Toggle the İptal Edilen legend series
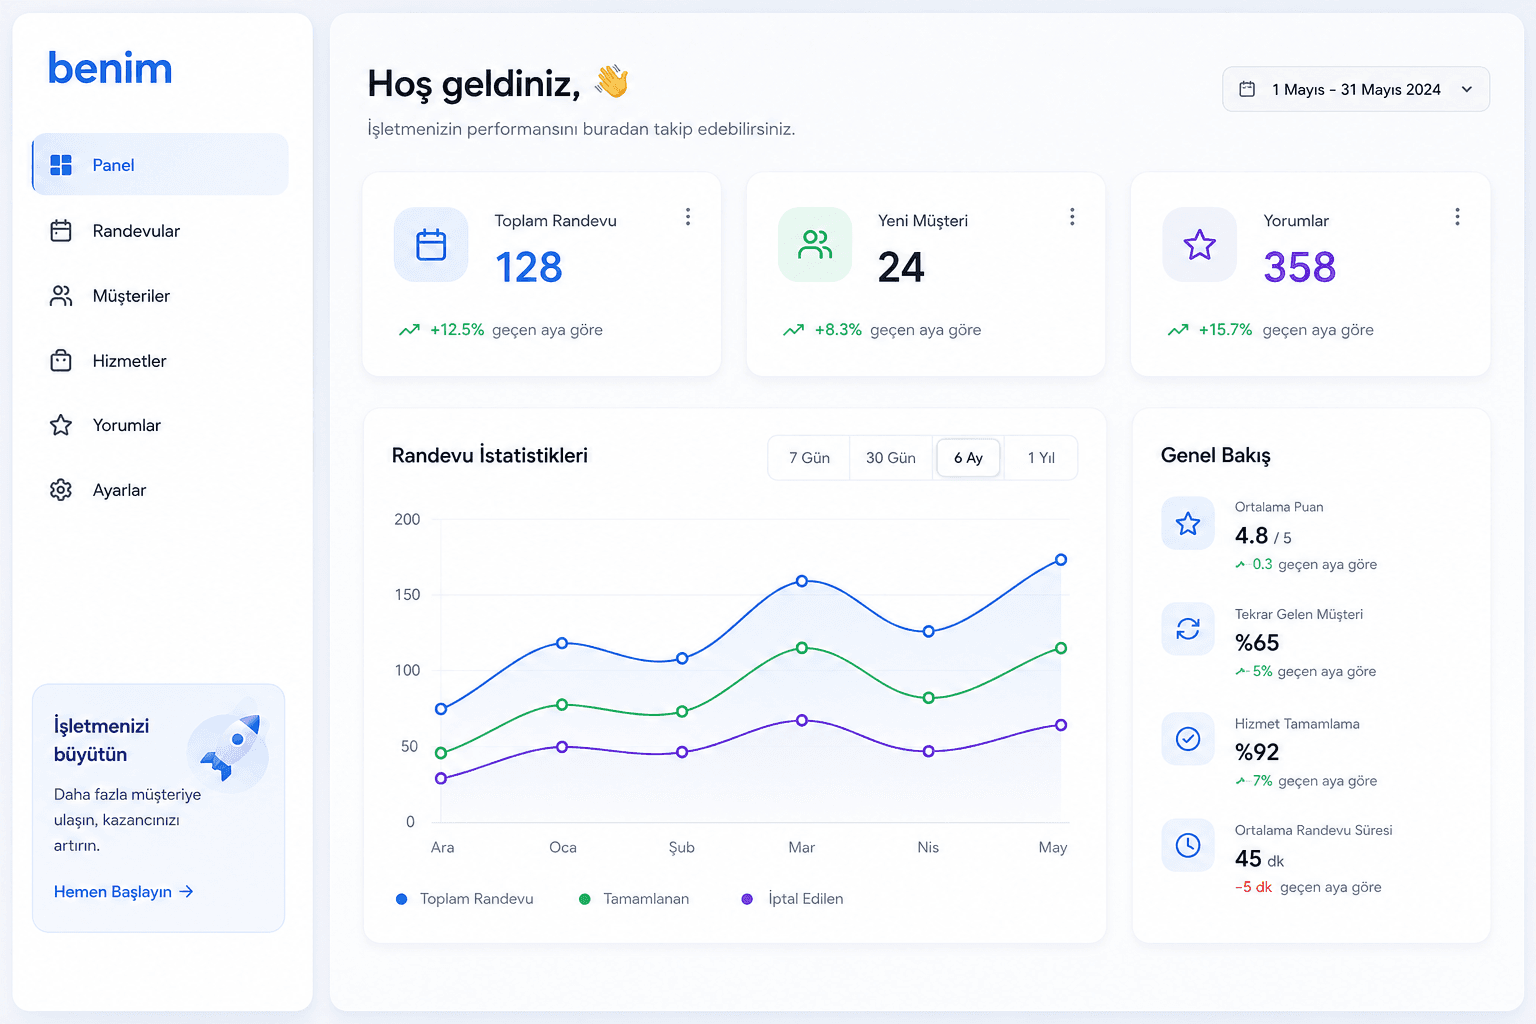This screenshot has height=1024, width=1536. (792, 899)
